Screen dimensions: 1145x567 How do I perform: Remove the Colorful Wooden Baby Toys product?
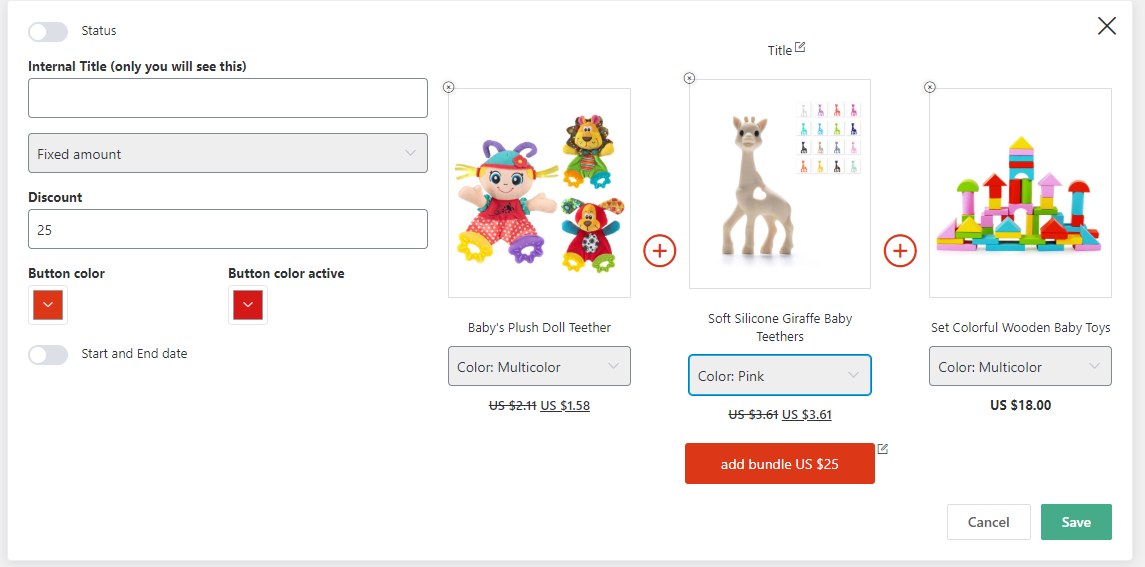click(x=930, y=87)
